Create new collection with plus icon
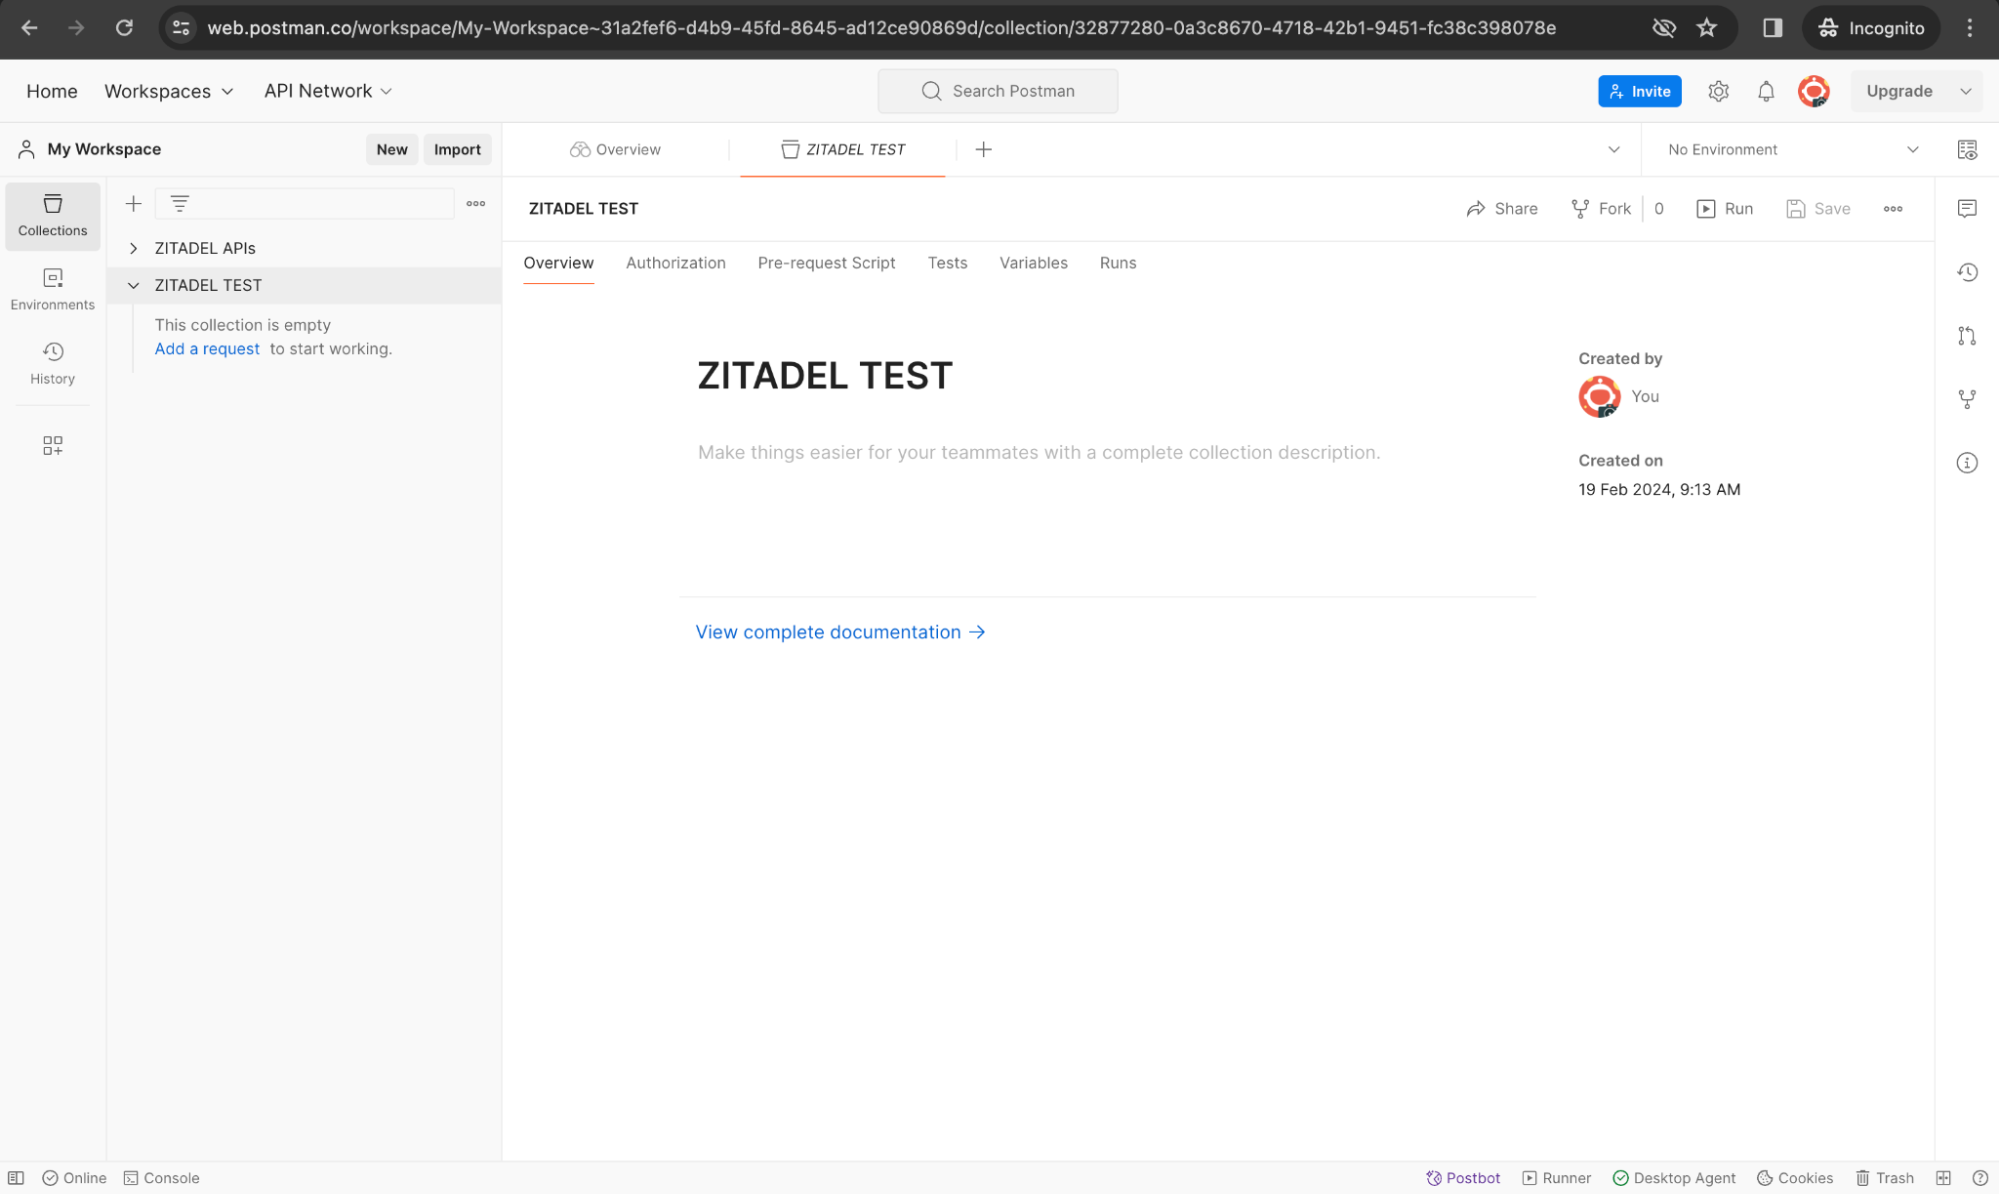The image size is (1999, 1194). click(133, 204)
